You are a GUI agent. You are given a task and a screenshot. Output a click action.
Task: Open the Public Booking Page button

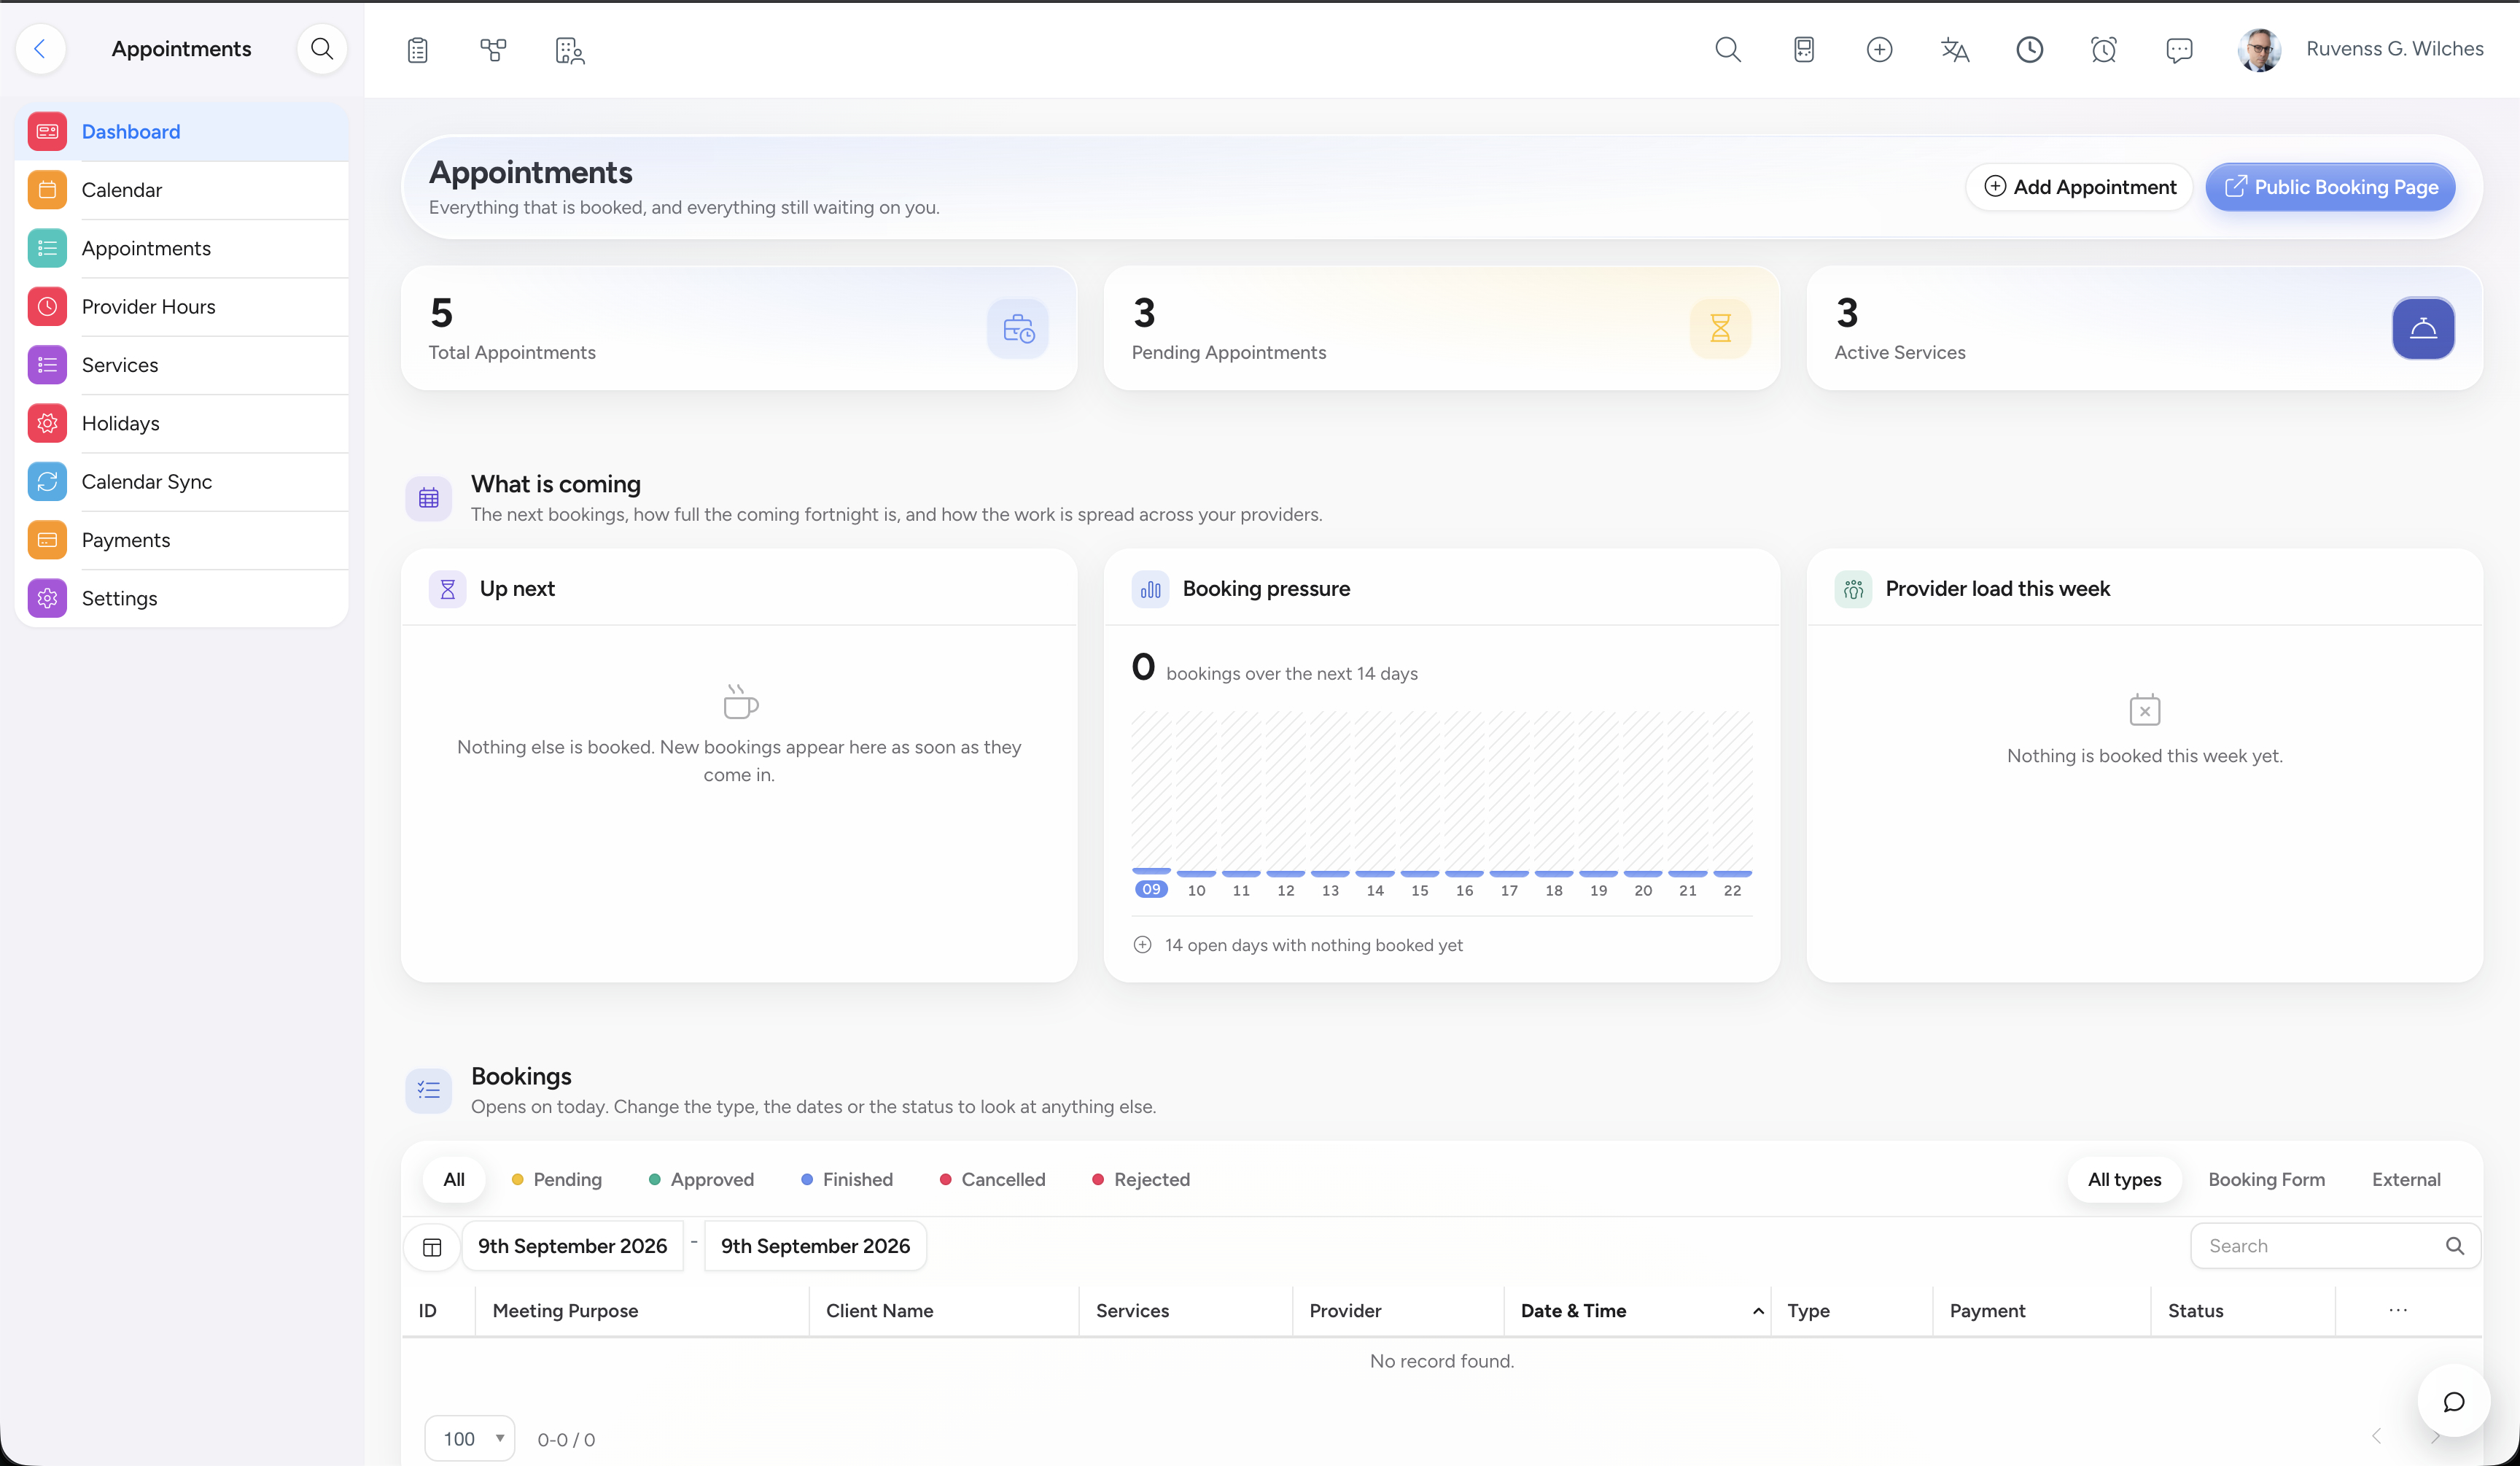(2330, 187)
